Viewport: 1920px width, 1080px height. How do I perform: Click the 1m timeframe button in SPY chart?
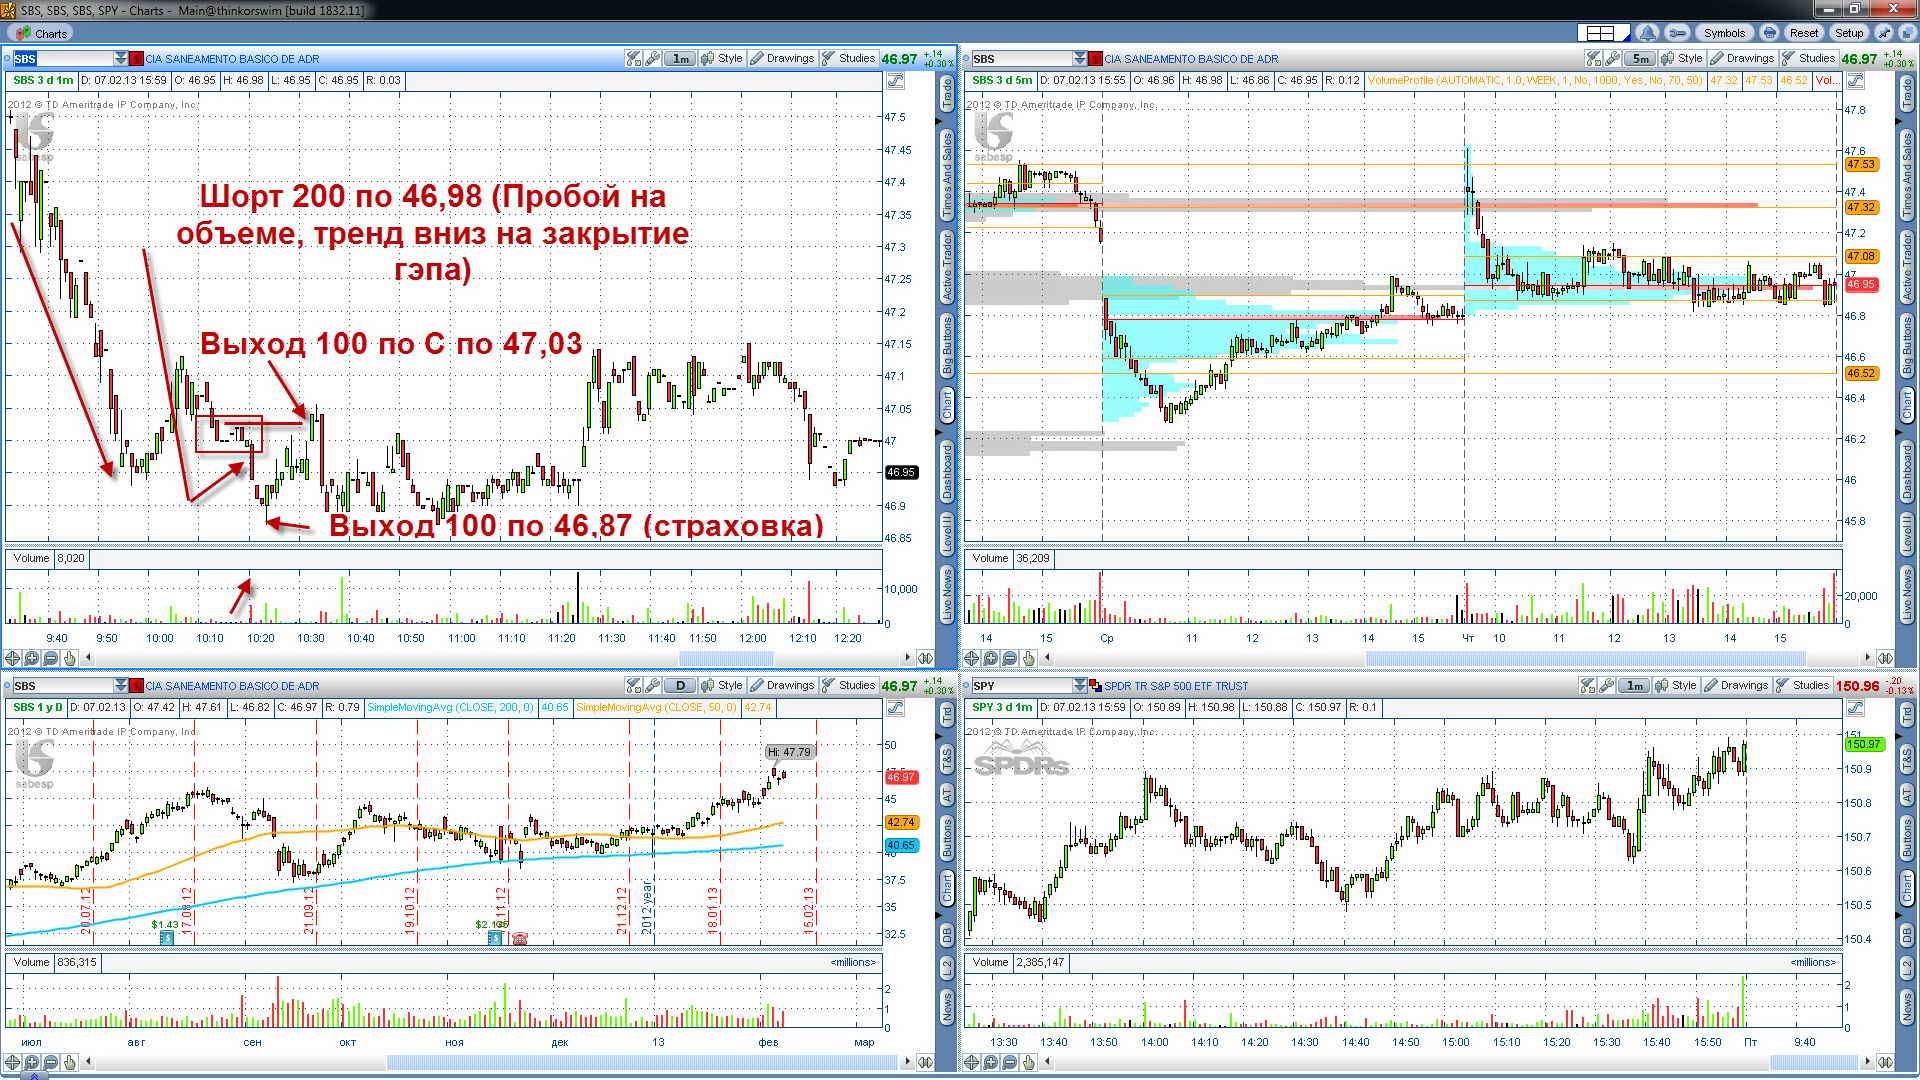1634,686
